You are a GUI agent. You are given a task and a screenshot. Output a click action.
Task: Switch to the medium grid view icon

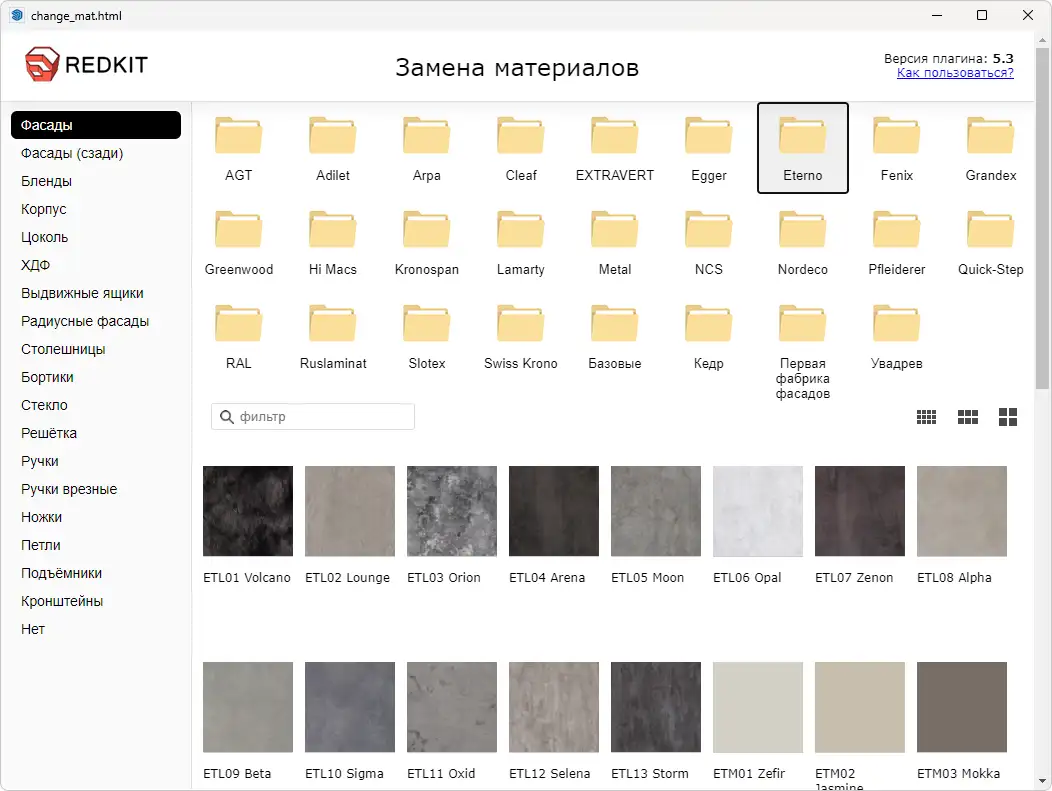(967, 416)
